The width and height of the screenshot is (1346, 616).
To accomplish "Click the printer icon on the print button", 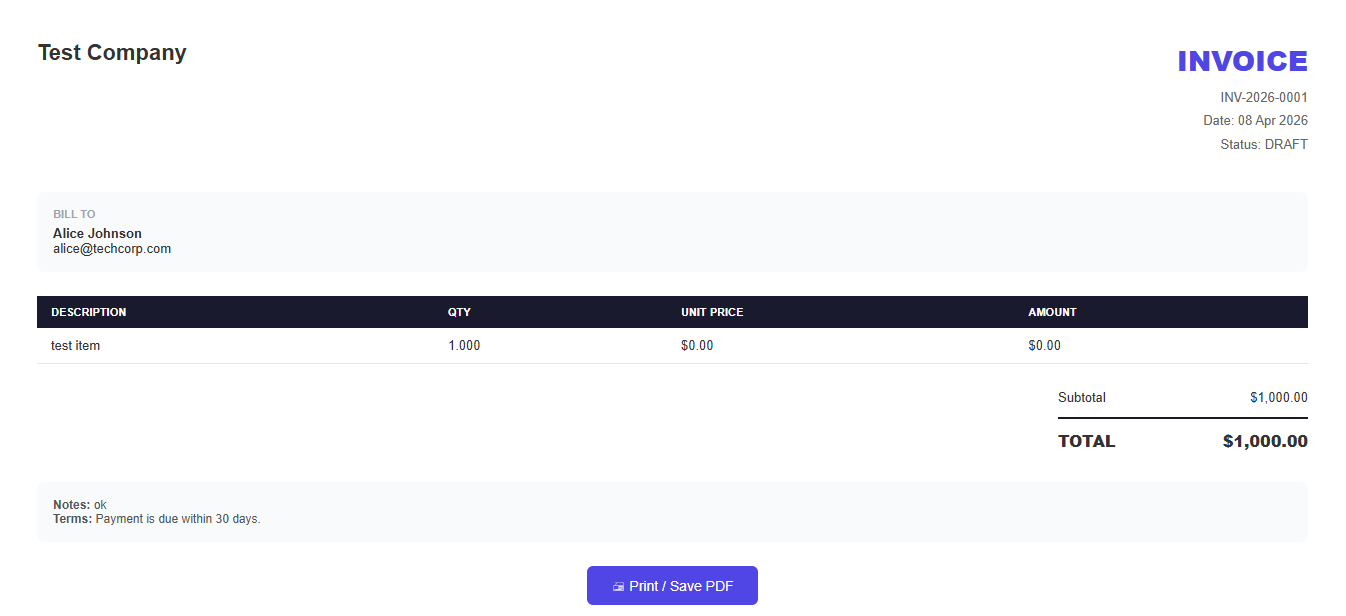I will click(x=618, y=587).
